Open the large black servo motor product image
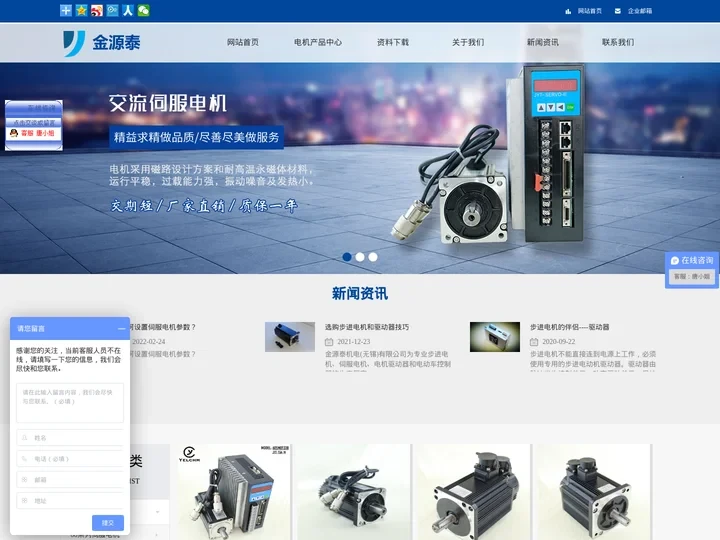The image size is (720, 540). pos(473,492)
